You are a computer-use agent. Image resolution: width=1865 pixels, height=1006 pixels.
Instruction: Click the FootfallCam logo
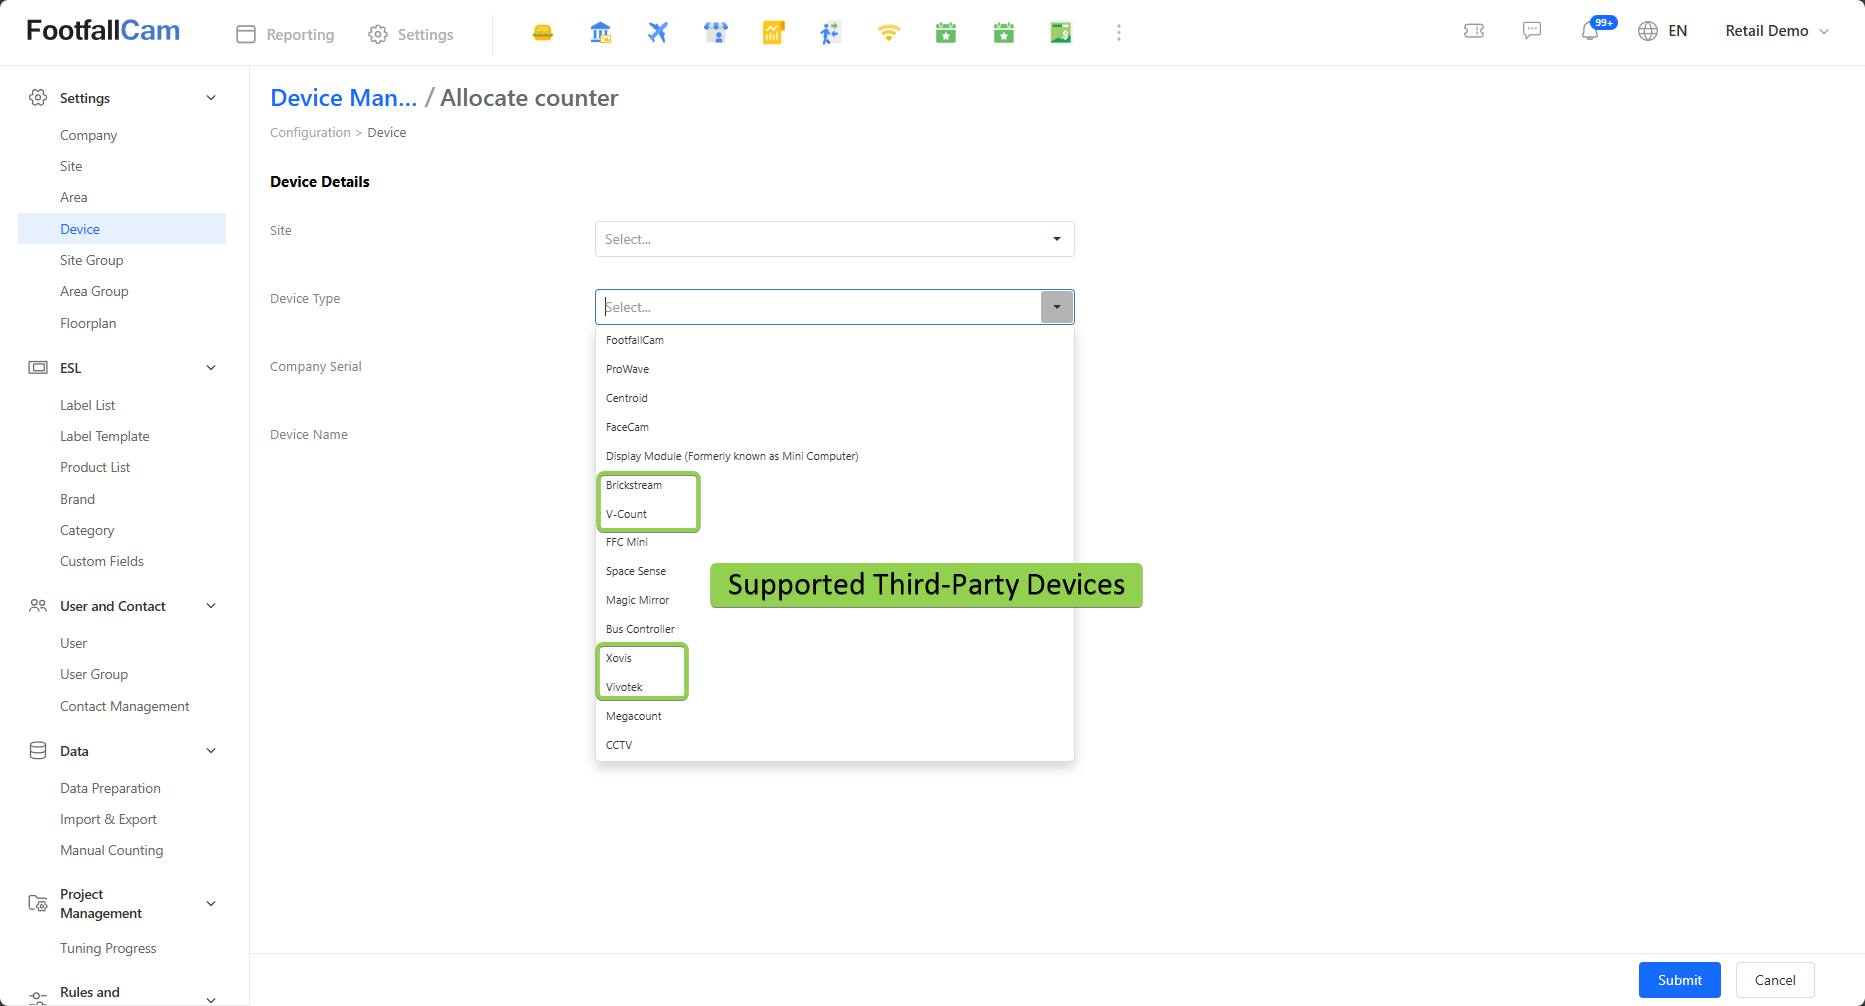(103, 31)
